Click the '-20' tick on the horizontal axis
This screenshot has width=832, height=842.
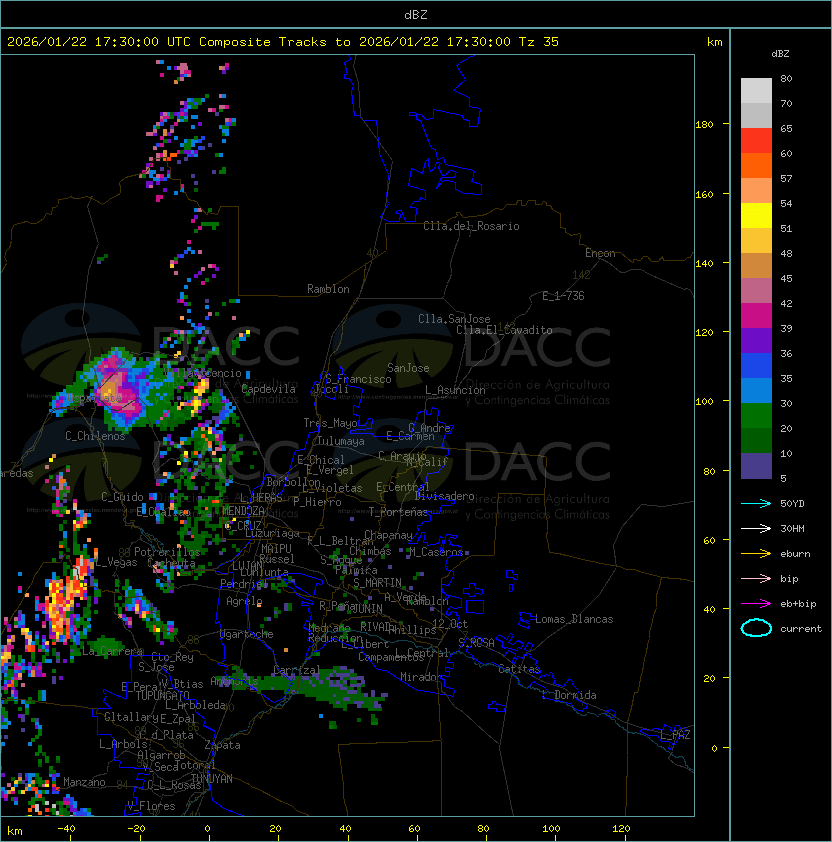[x=136, y=829]
